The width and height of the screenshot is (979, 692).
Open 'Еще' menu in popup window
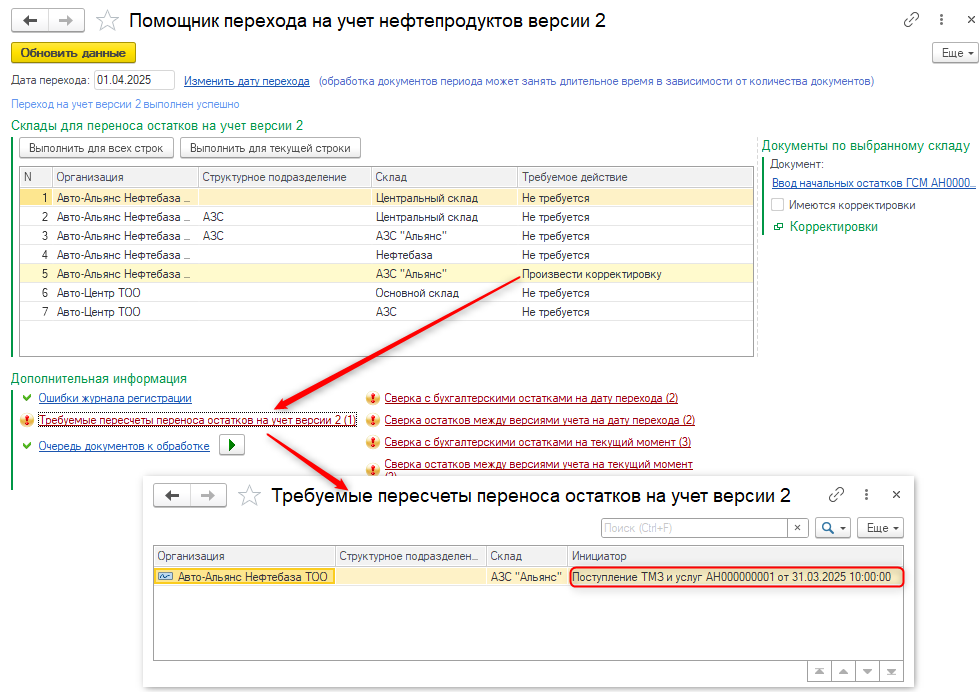pos(881,527)
